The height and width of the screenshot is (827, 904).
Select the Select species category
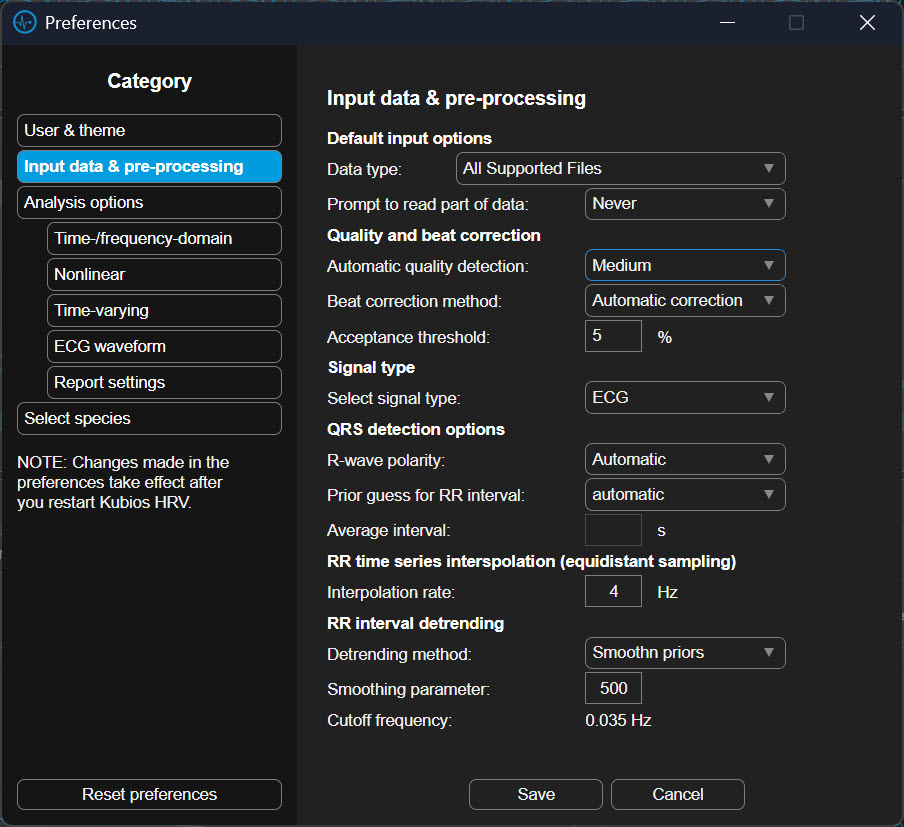149,419
